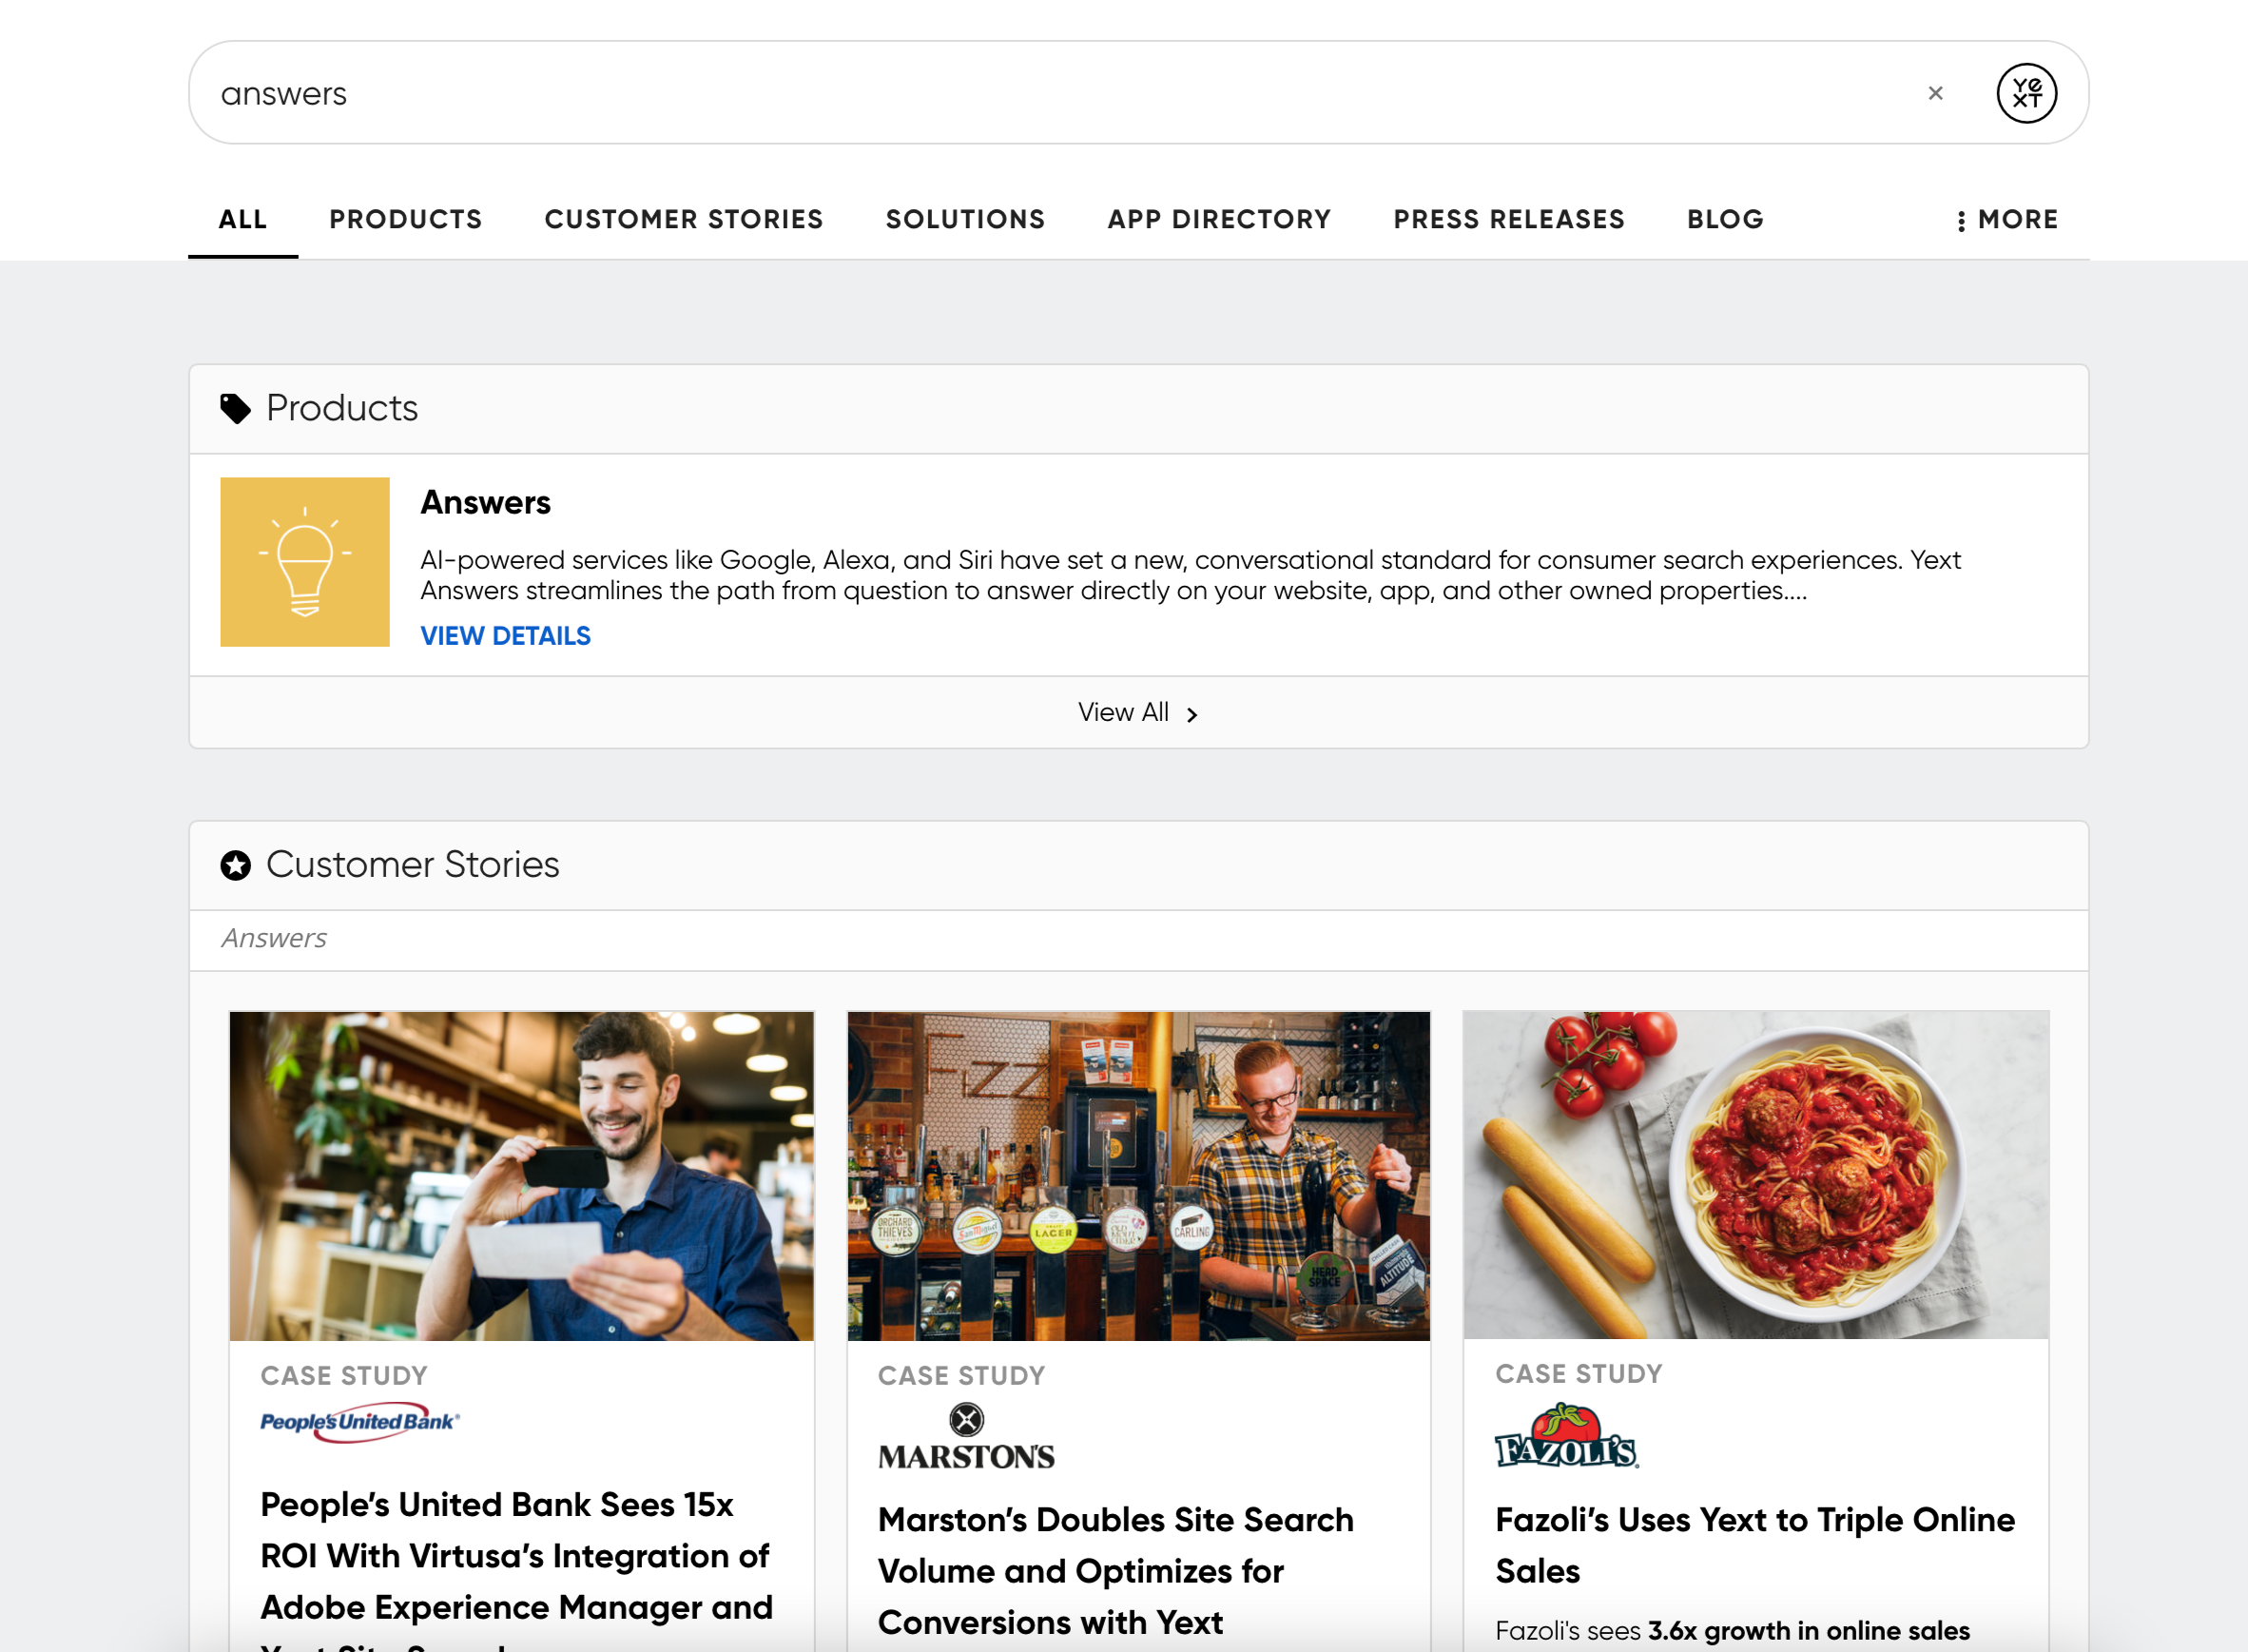Click the Marston's logo

pyautogui.click(x=966, y=1437)
